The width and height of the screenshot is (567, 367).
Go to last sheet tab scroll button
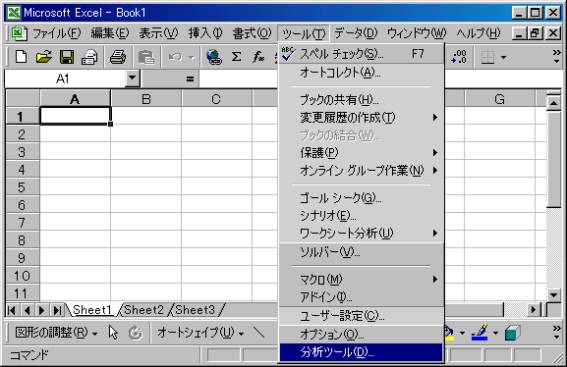57,310
